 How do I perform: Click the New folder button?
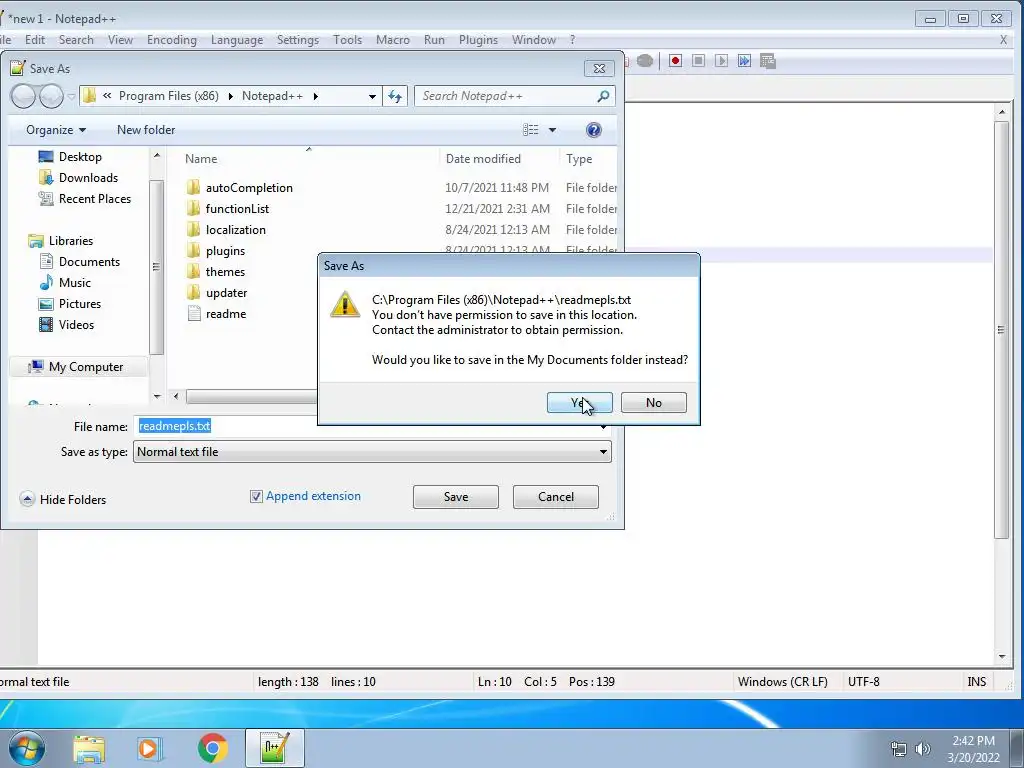tap(146, 130)
